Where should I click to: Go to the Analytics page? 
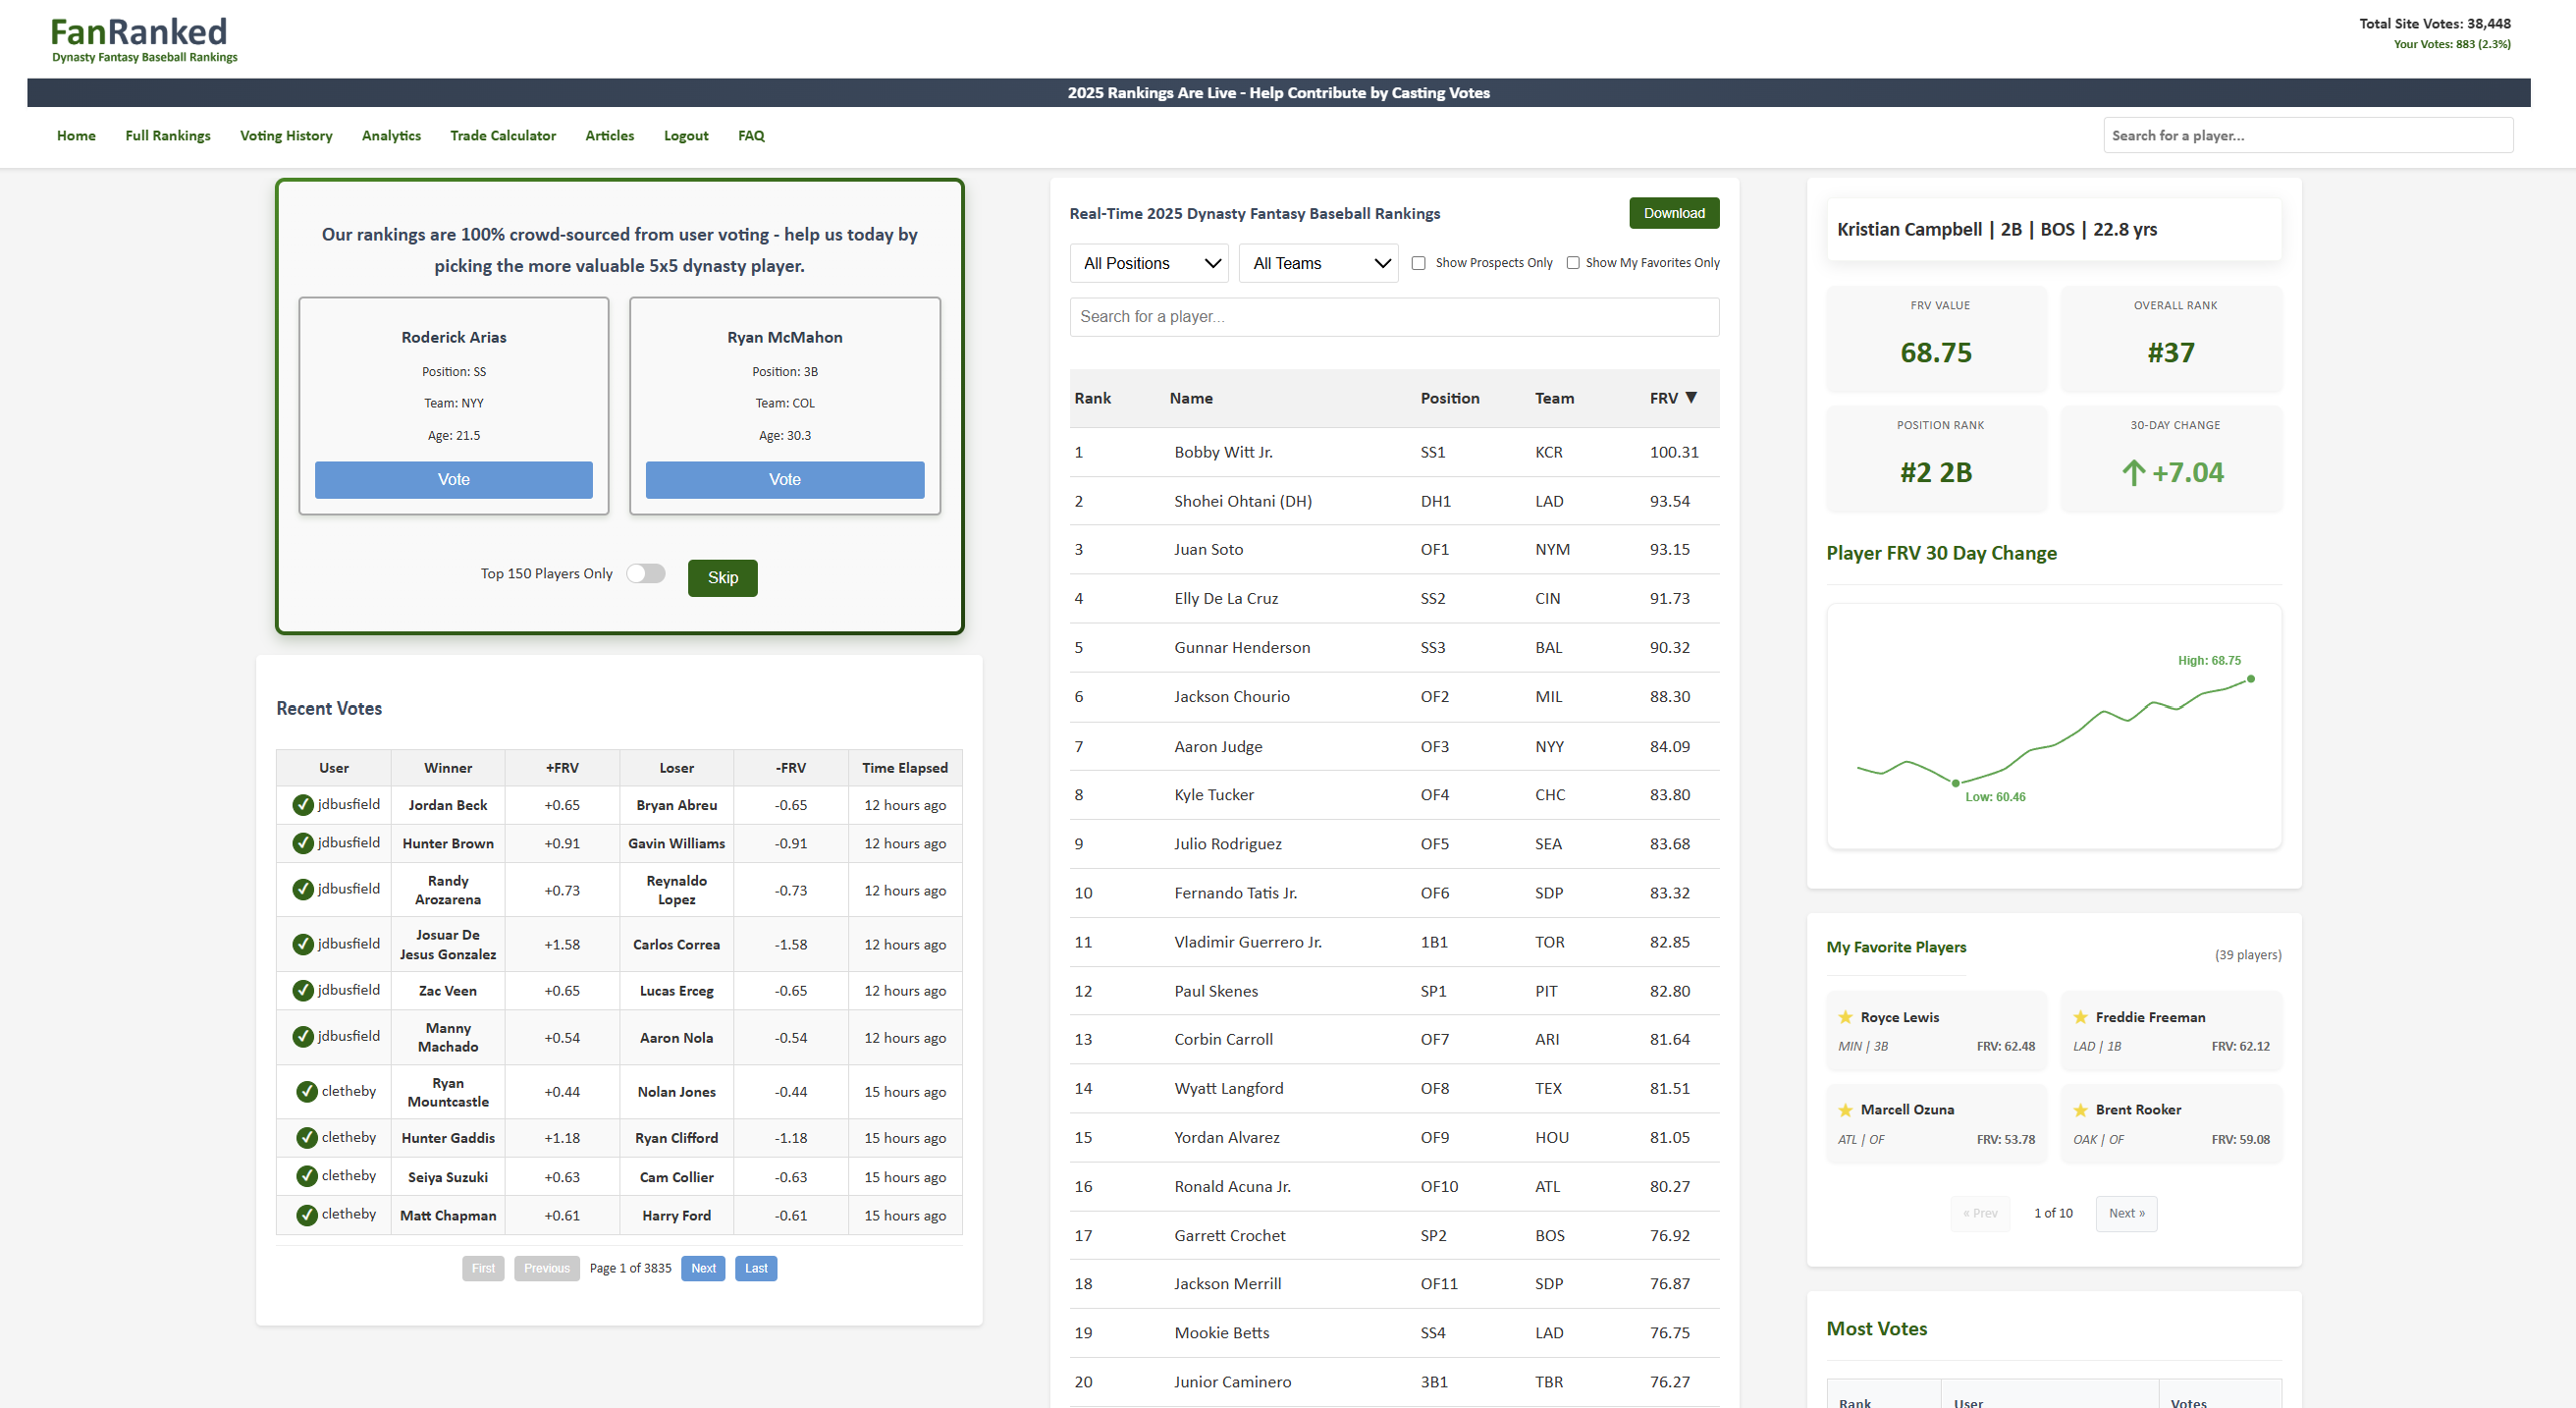[x=391, y=136]
